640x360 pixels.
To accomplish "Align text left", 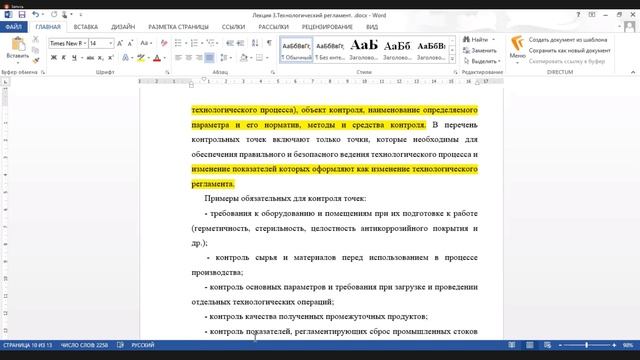I will 178,58.
